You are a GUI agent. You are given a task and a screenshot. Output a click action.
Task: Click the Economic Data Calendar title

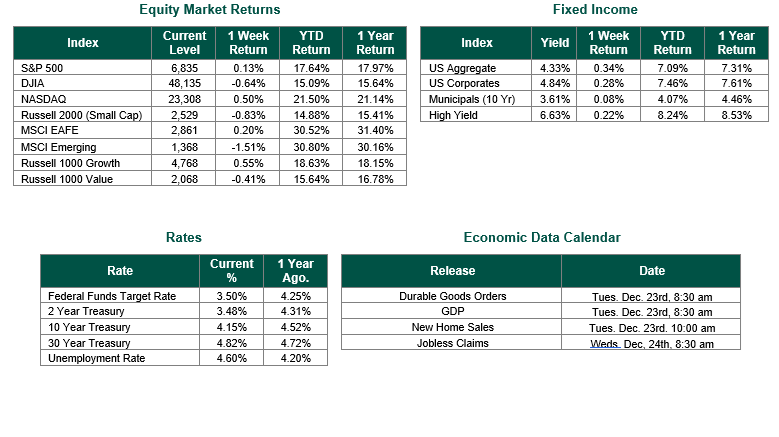coord(542,238)
